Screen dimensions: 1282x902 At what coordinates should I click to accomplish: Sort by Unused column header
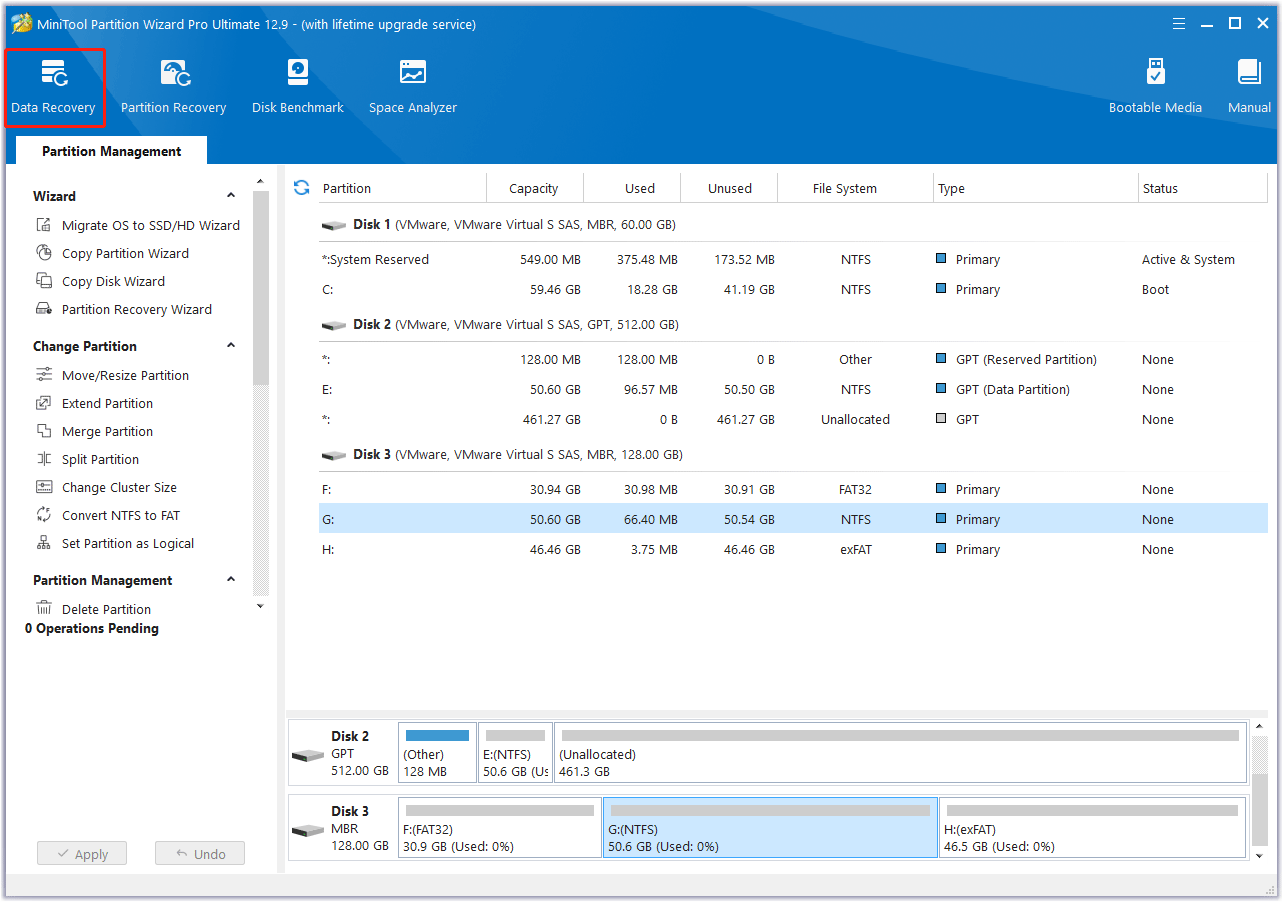729,188
